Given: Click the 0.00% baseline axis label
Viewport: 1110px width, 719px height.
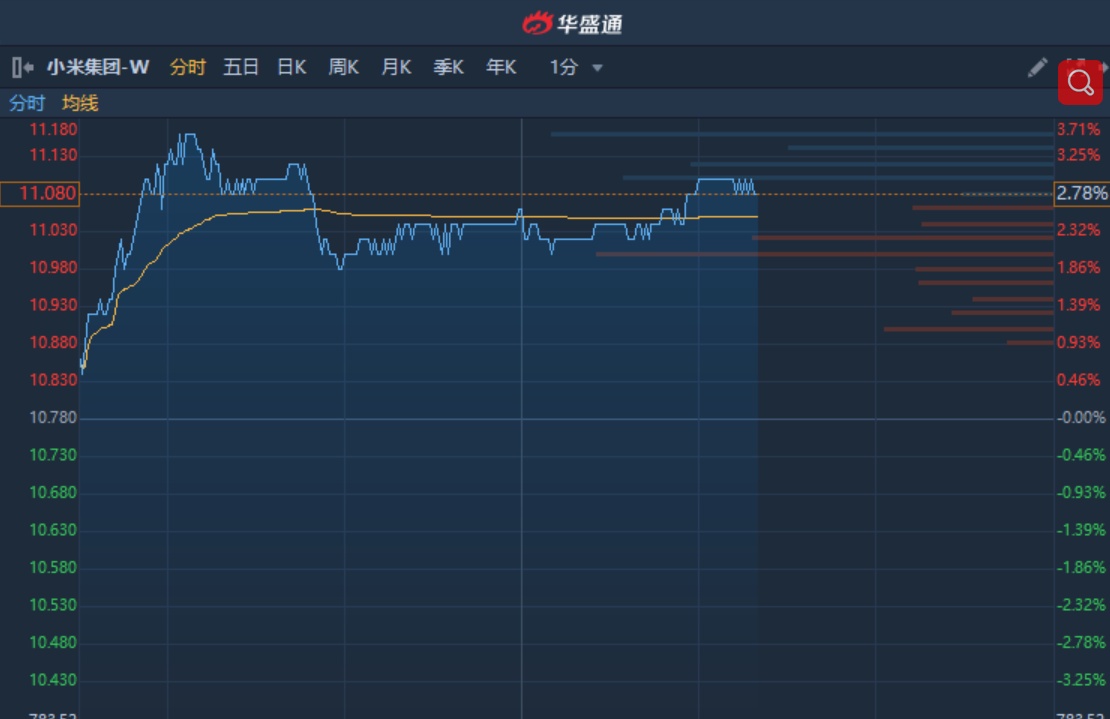Looking at the screenshot, I should (1081, 417).
